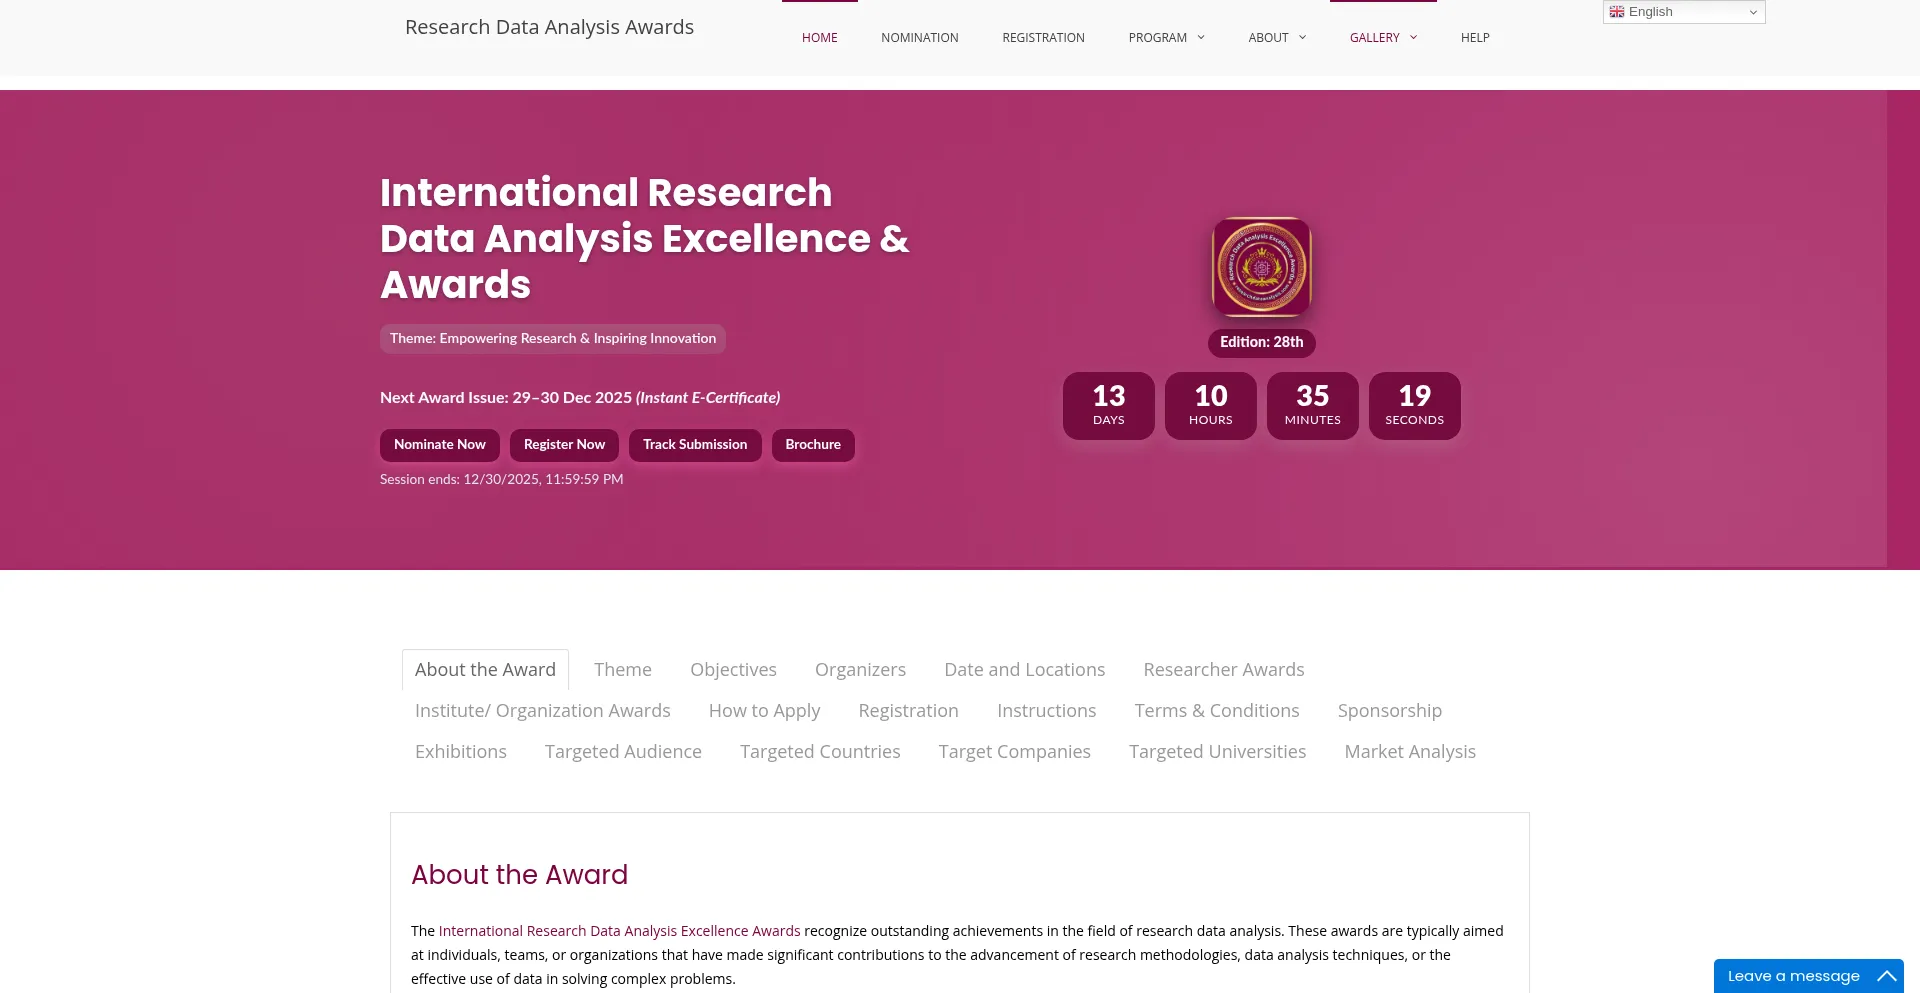View the Targeted Countries tab
Viewport: 1920px width, 993px height.
coord(820,751)
